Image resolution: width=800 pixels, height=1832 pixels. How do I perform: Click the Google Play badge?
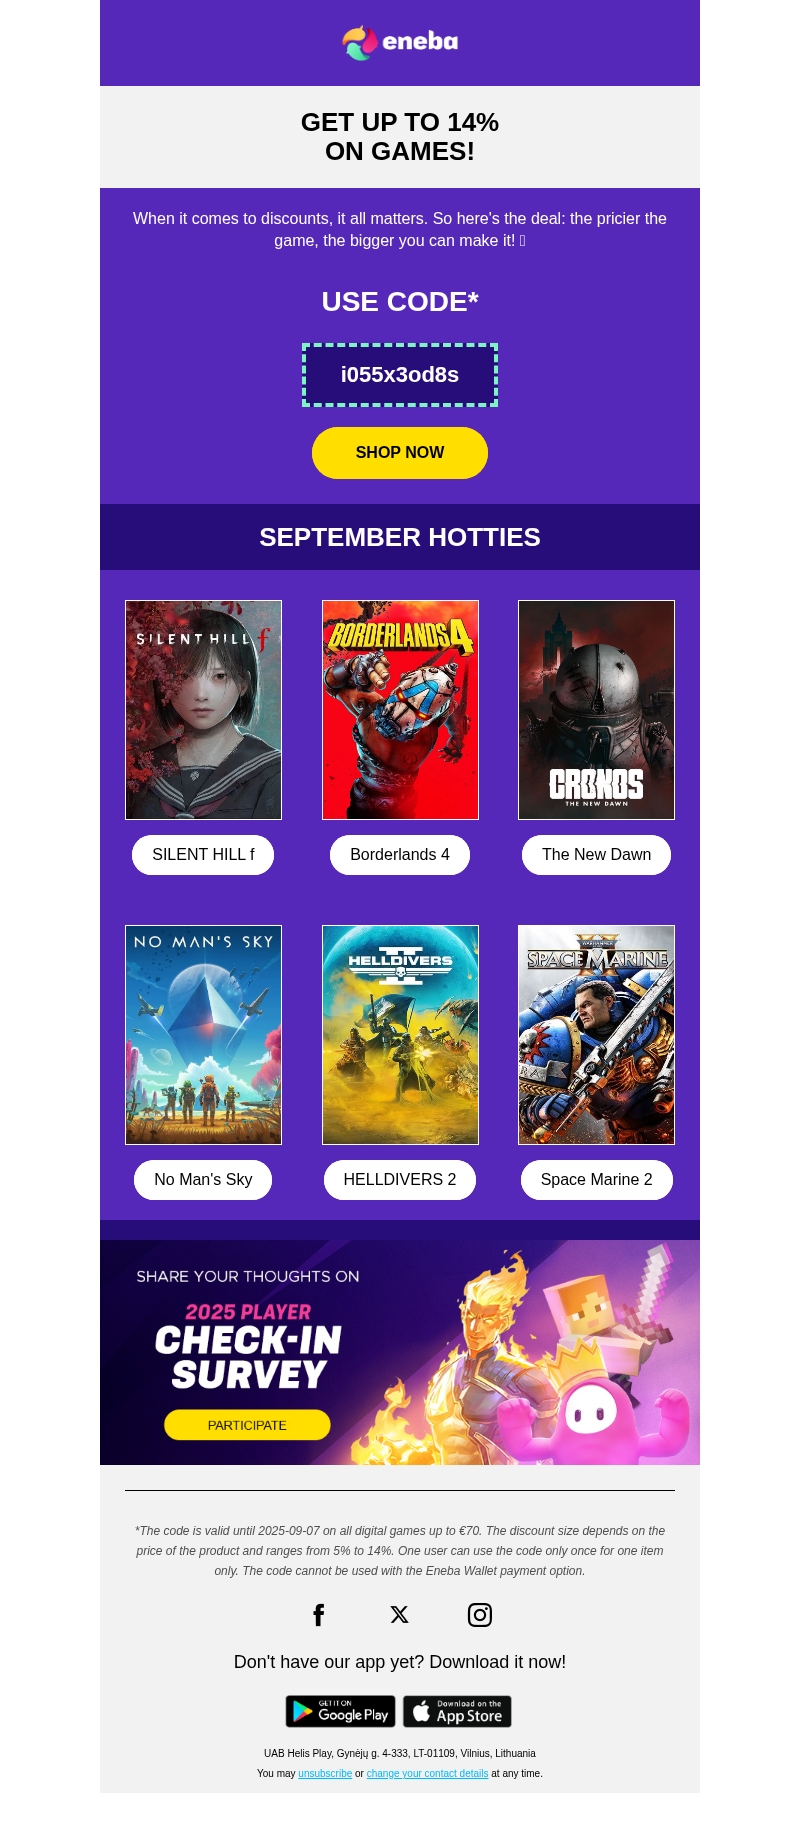(340, 1711)
